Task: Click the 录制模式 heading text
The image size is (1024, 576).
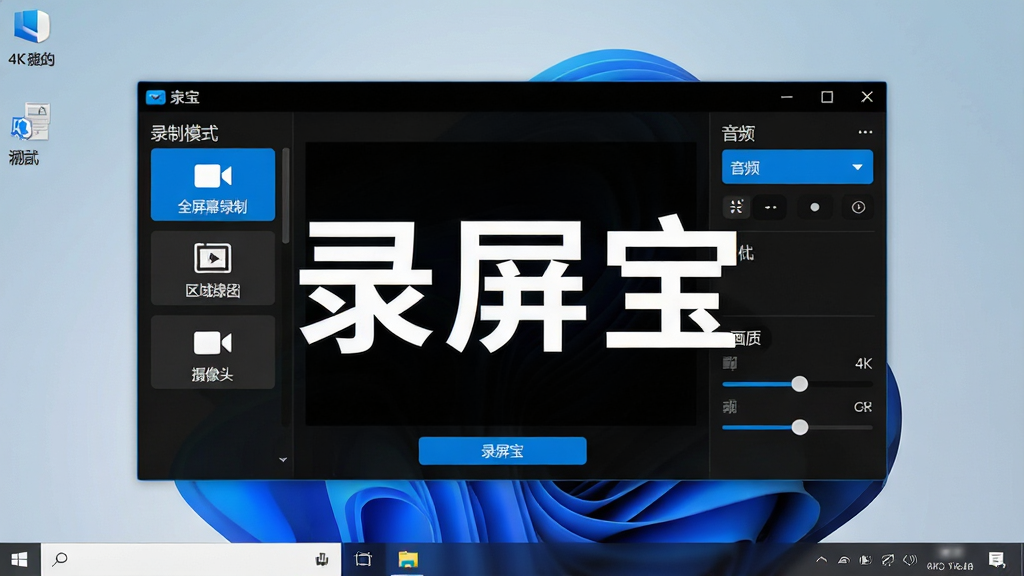Action: [184, 133]
